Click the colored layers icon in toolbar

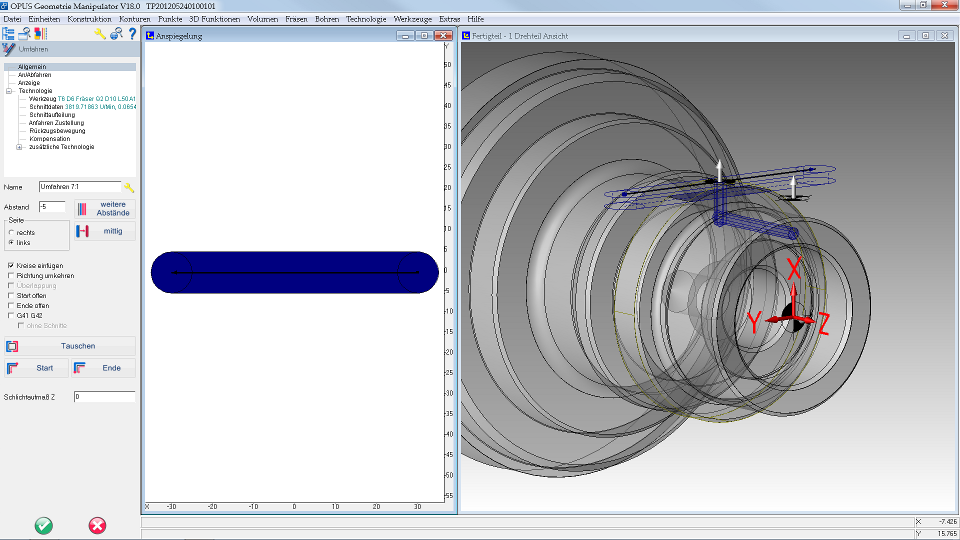coord(40,34)
